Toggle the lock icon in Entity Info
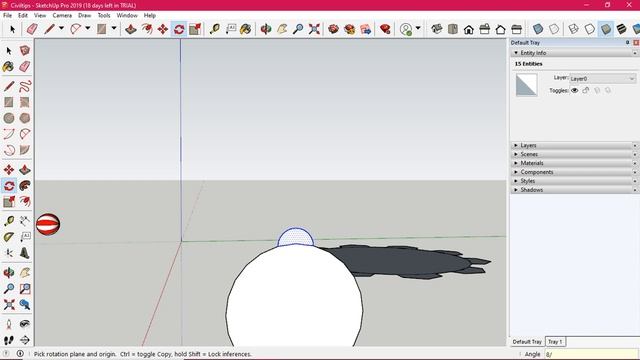Screen dimensions: 640x360 [x=586, y=90]
